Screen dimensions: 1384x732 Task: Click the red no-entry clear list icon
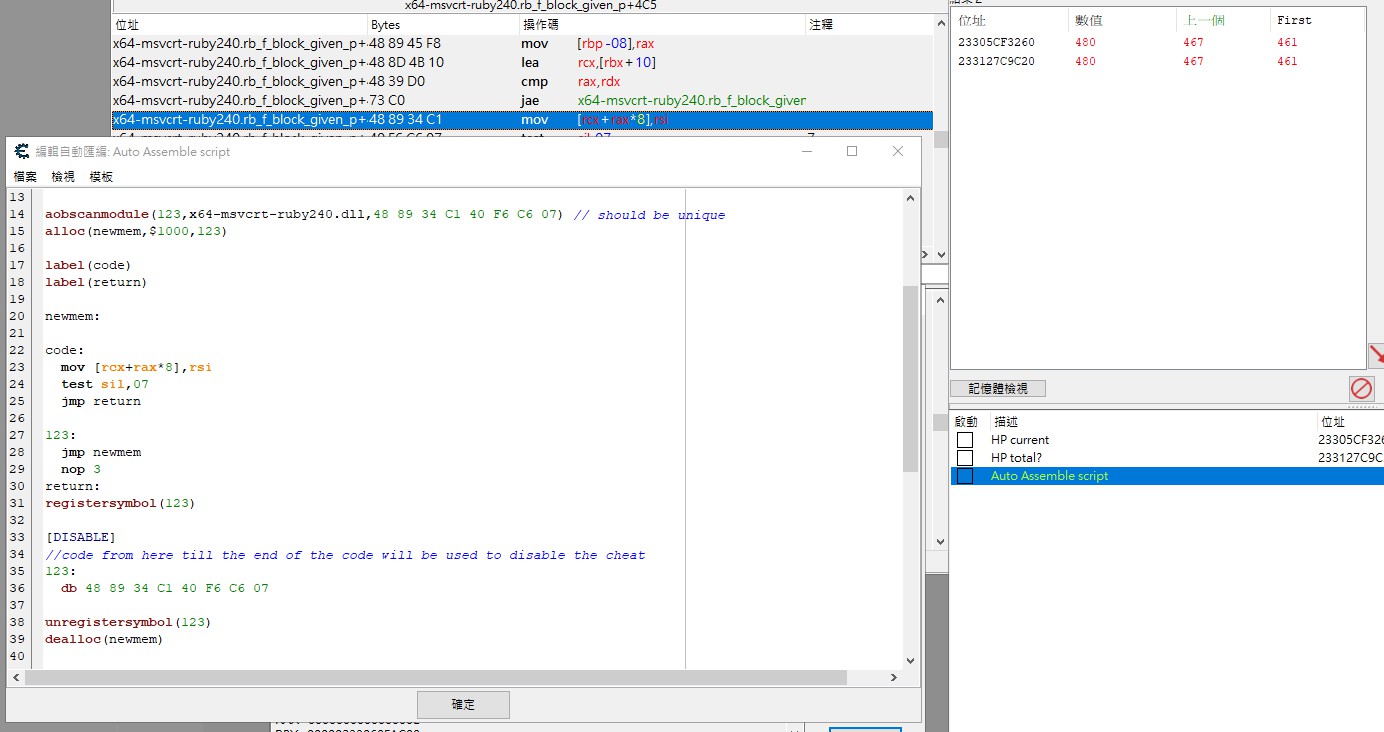point(1361,388)
